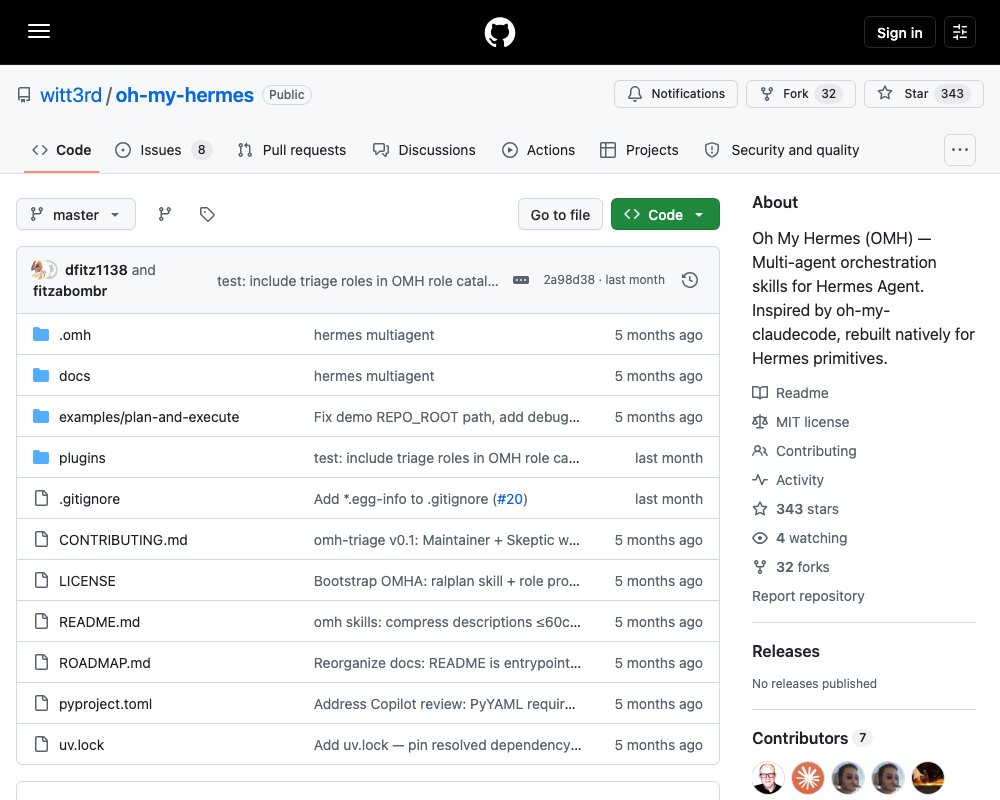The width and height of the screenshot is (1000, 800).
Task: Click the Sign in button
Action: tap(899, 33)
